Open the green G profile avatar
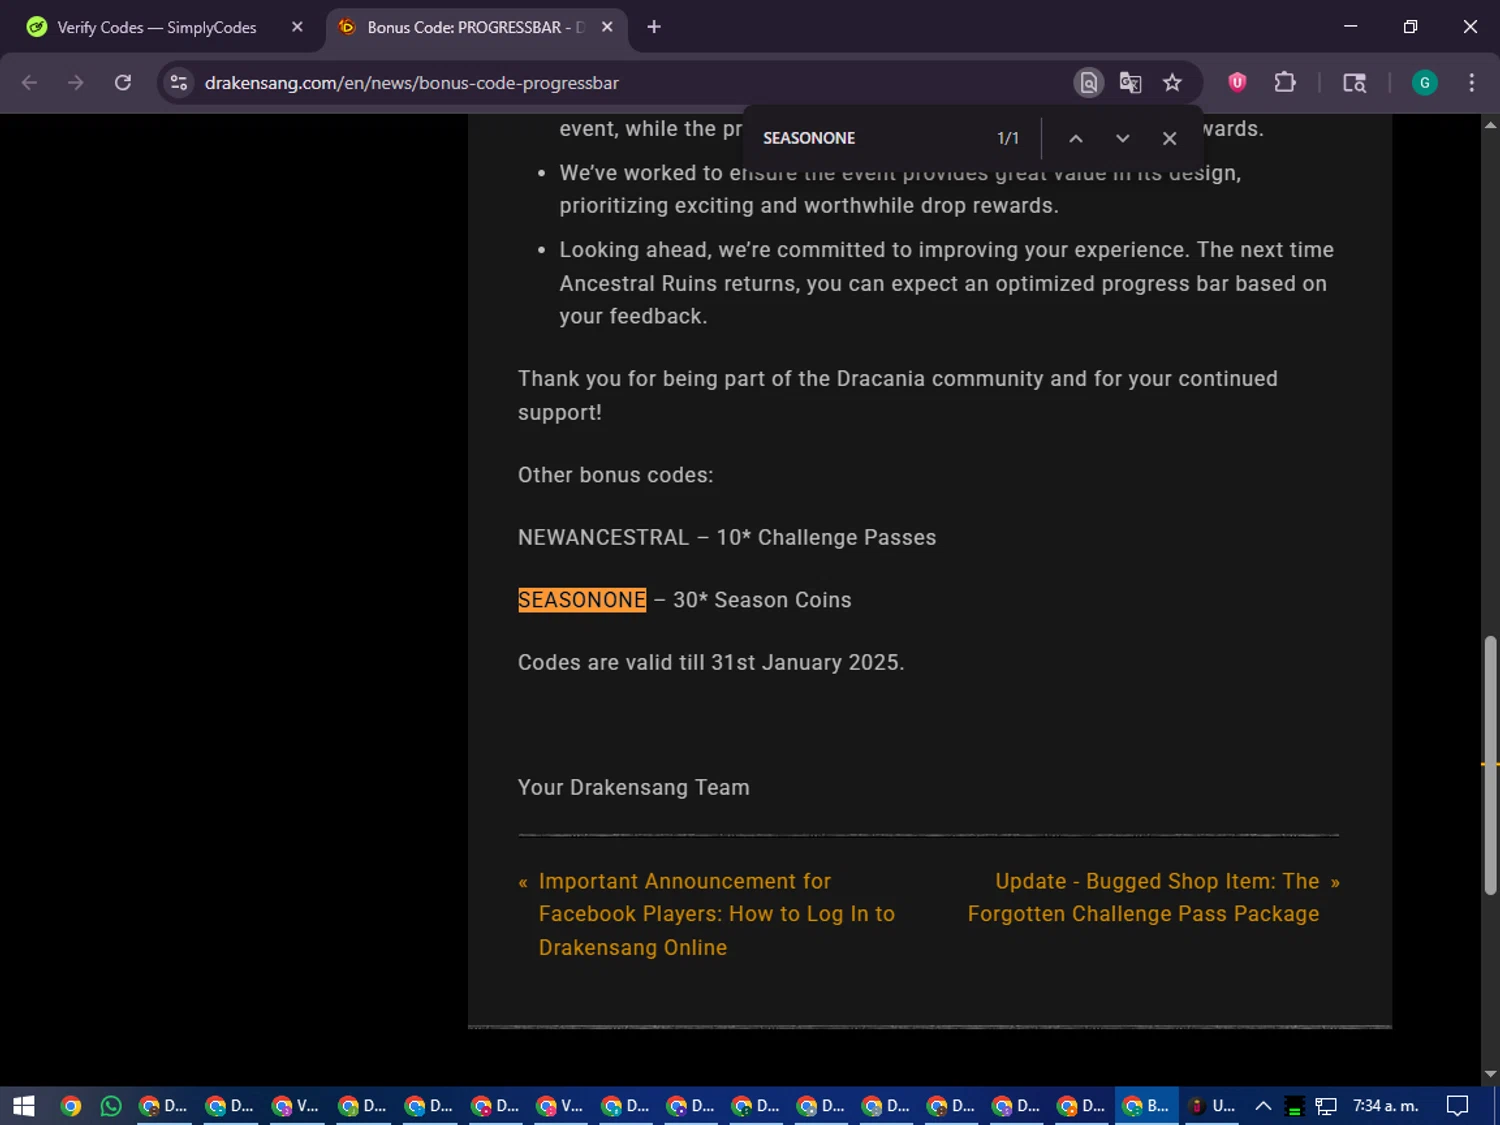The width and height of the screenshot is (1500, 1125). tap(1424, 83)
